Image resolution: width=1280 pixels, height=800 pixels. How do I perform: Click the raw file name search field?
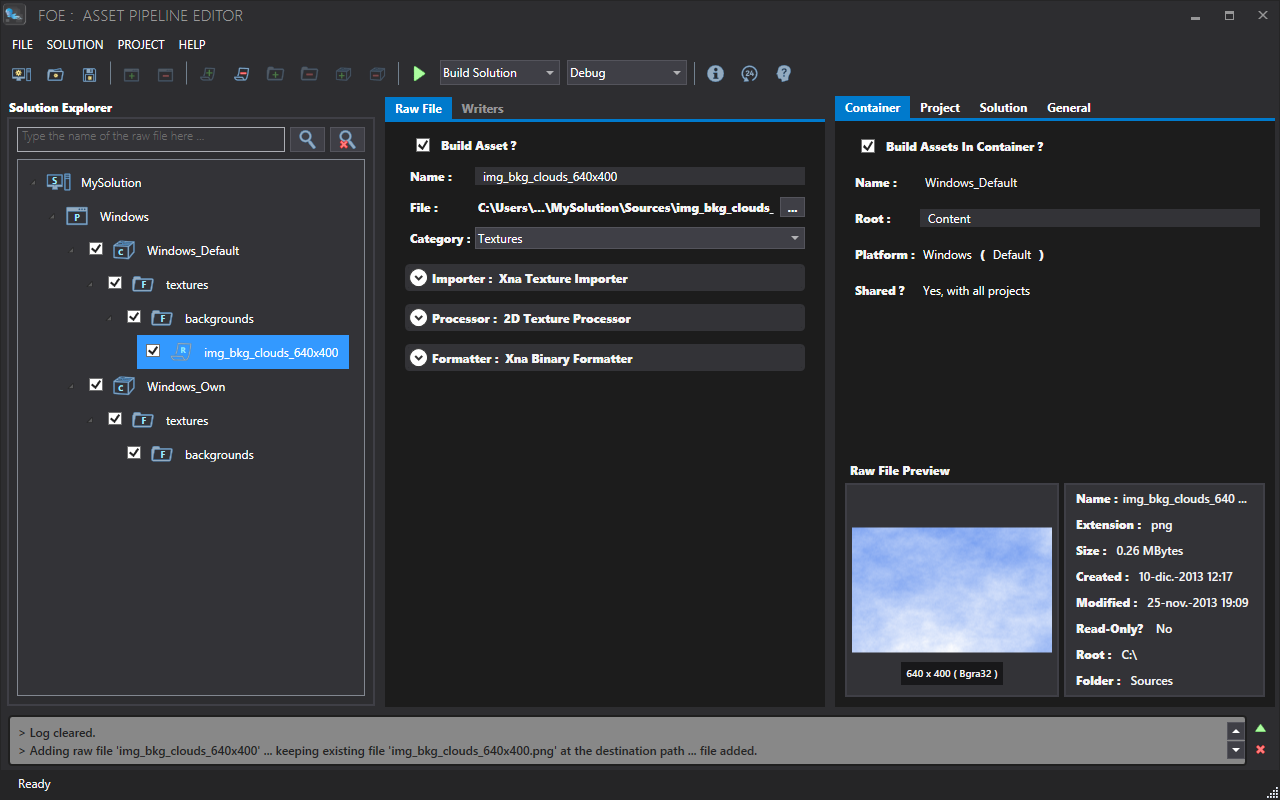click(151, 139)
